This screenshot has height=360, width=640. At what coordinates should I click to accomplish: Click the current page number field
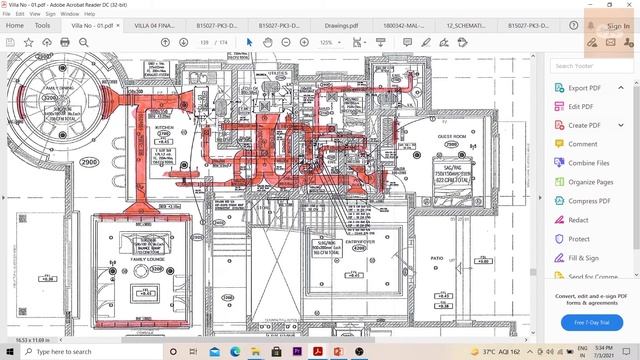pos(204,42)
